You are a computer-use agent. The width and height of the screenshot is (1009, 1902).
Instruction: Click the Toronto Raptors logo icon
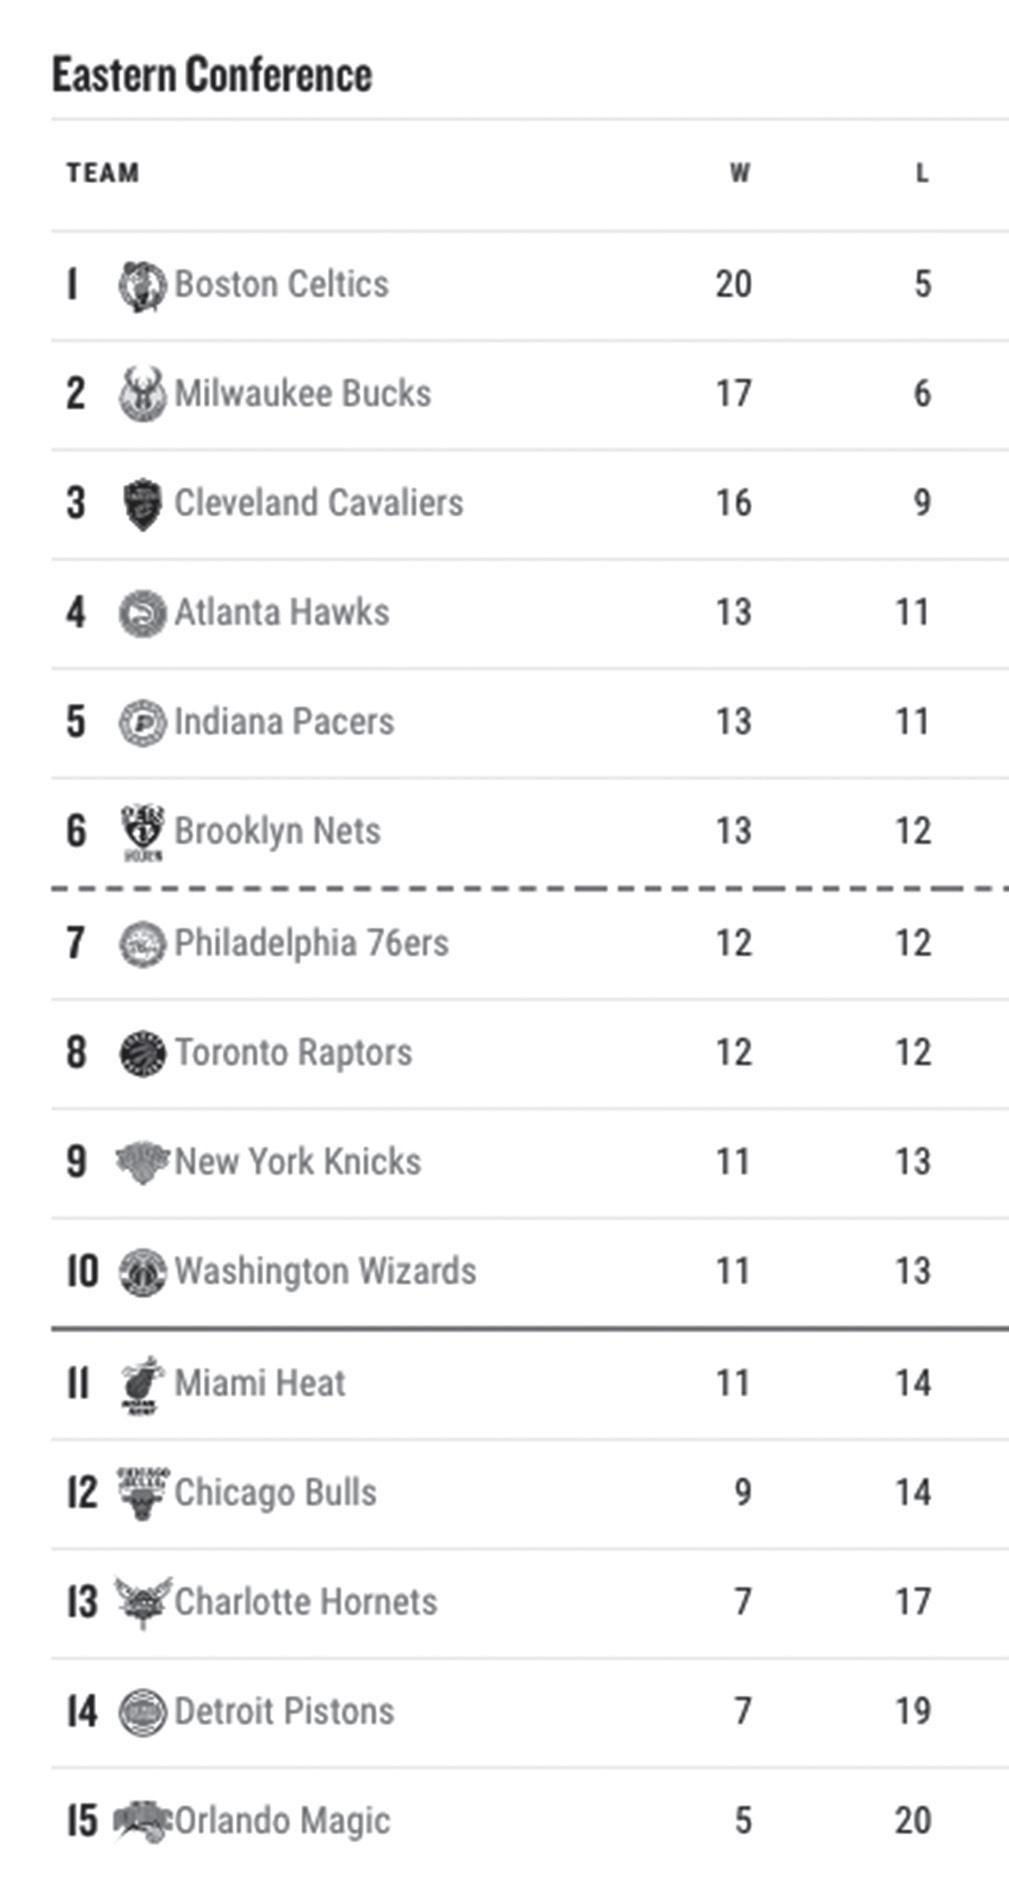coord(142,1053)
